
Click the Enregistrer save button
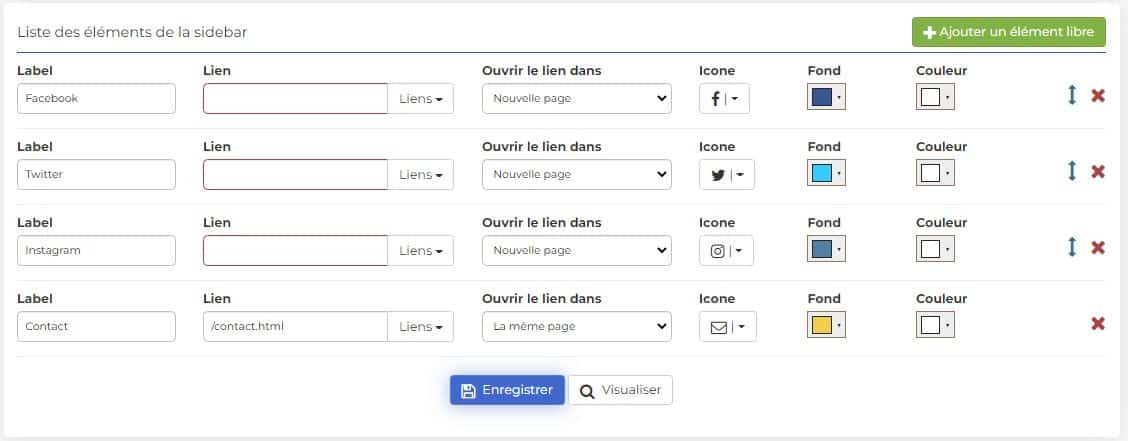coord(507,390)
